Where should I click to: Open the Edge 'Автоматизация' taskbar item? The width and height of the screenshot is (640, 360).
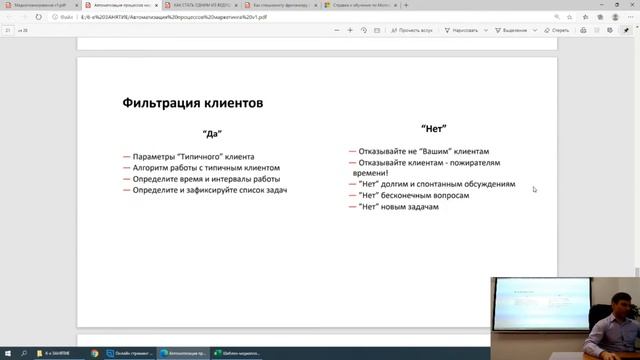[x=183, y=353]
